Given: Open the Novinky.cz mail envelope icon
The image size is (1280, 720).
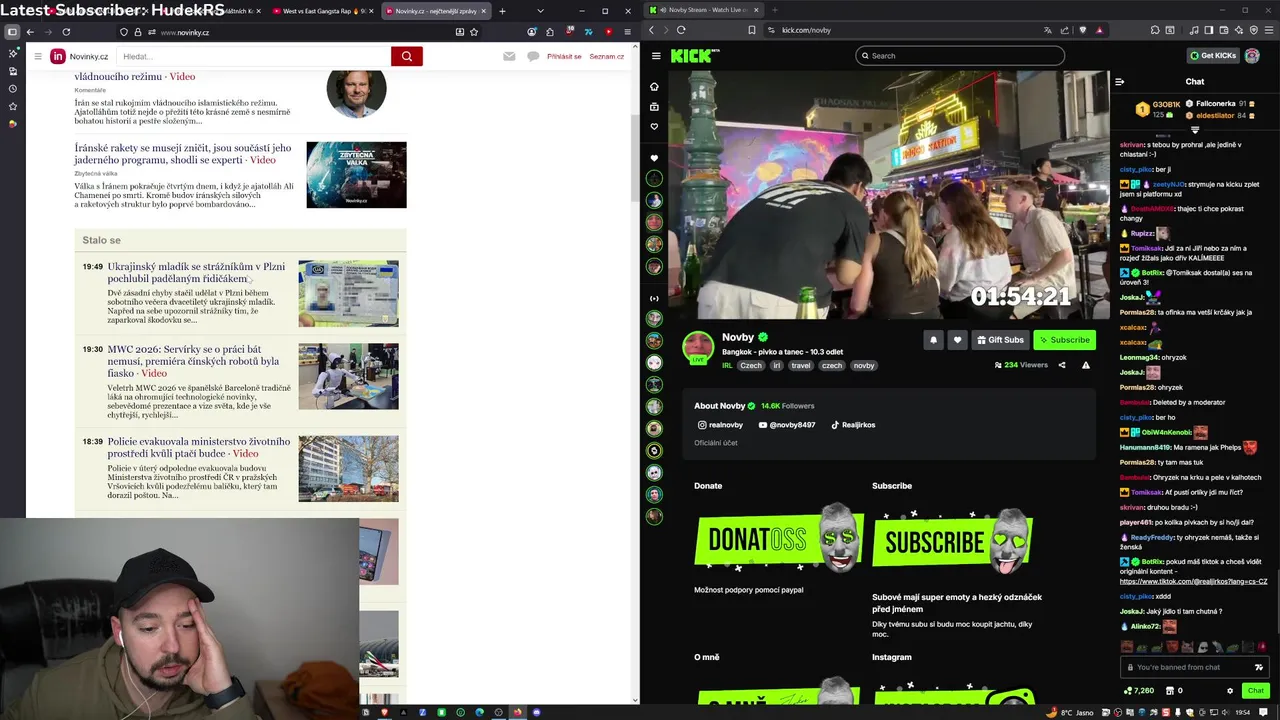Looking at the screenshot, I should click(509, 56).
